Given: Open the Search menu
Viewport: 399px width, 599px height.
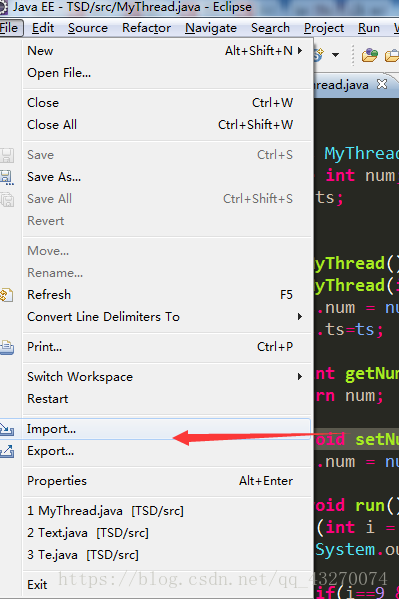Looking at the screenshot, I should point(270,28).
